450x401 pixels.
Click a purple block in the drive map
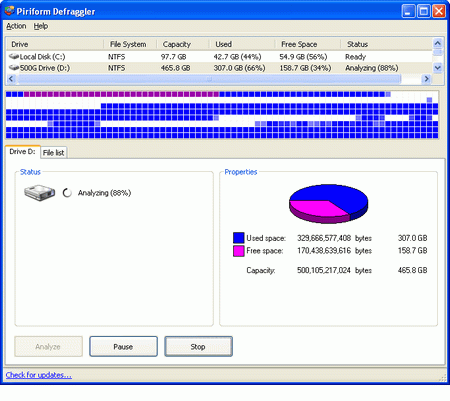(x=121, y=94)
